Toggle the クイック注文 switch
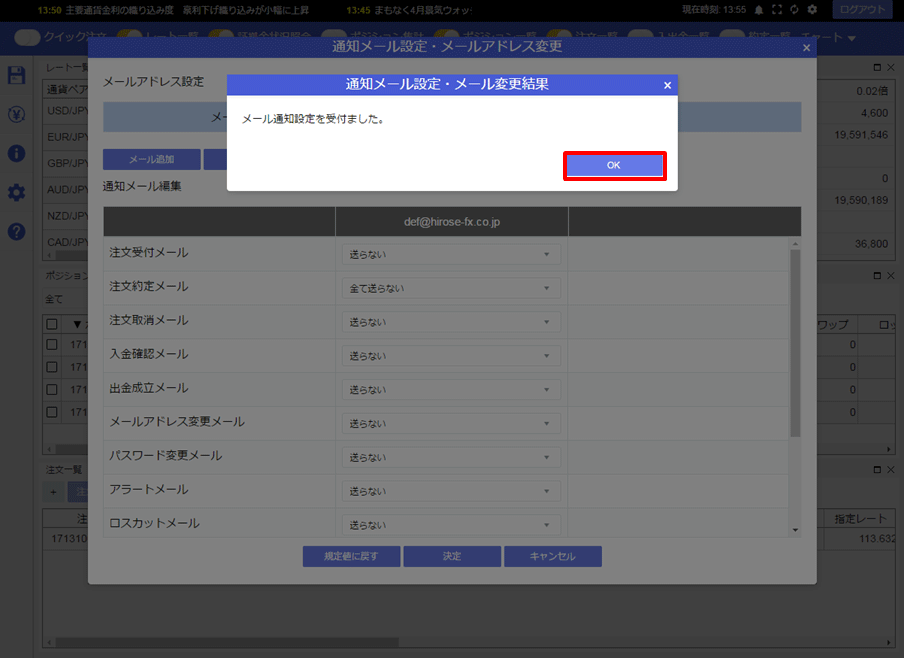Screen dimensions: 904x658 [x=27, y=37]
